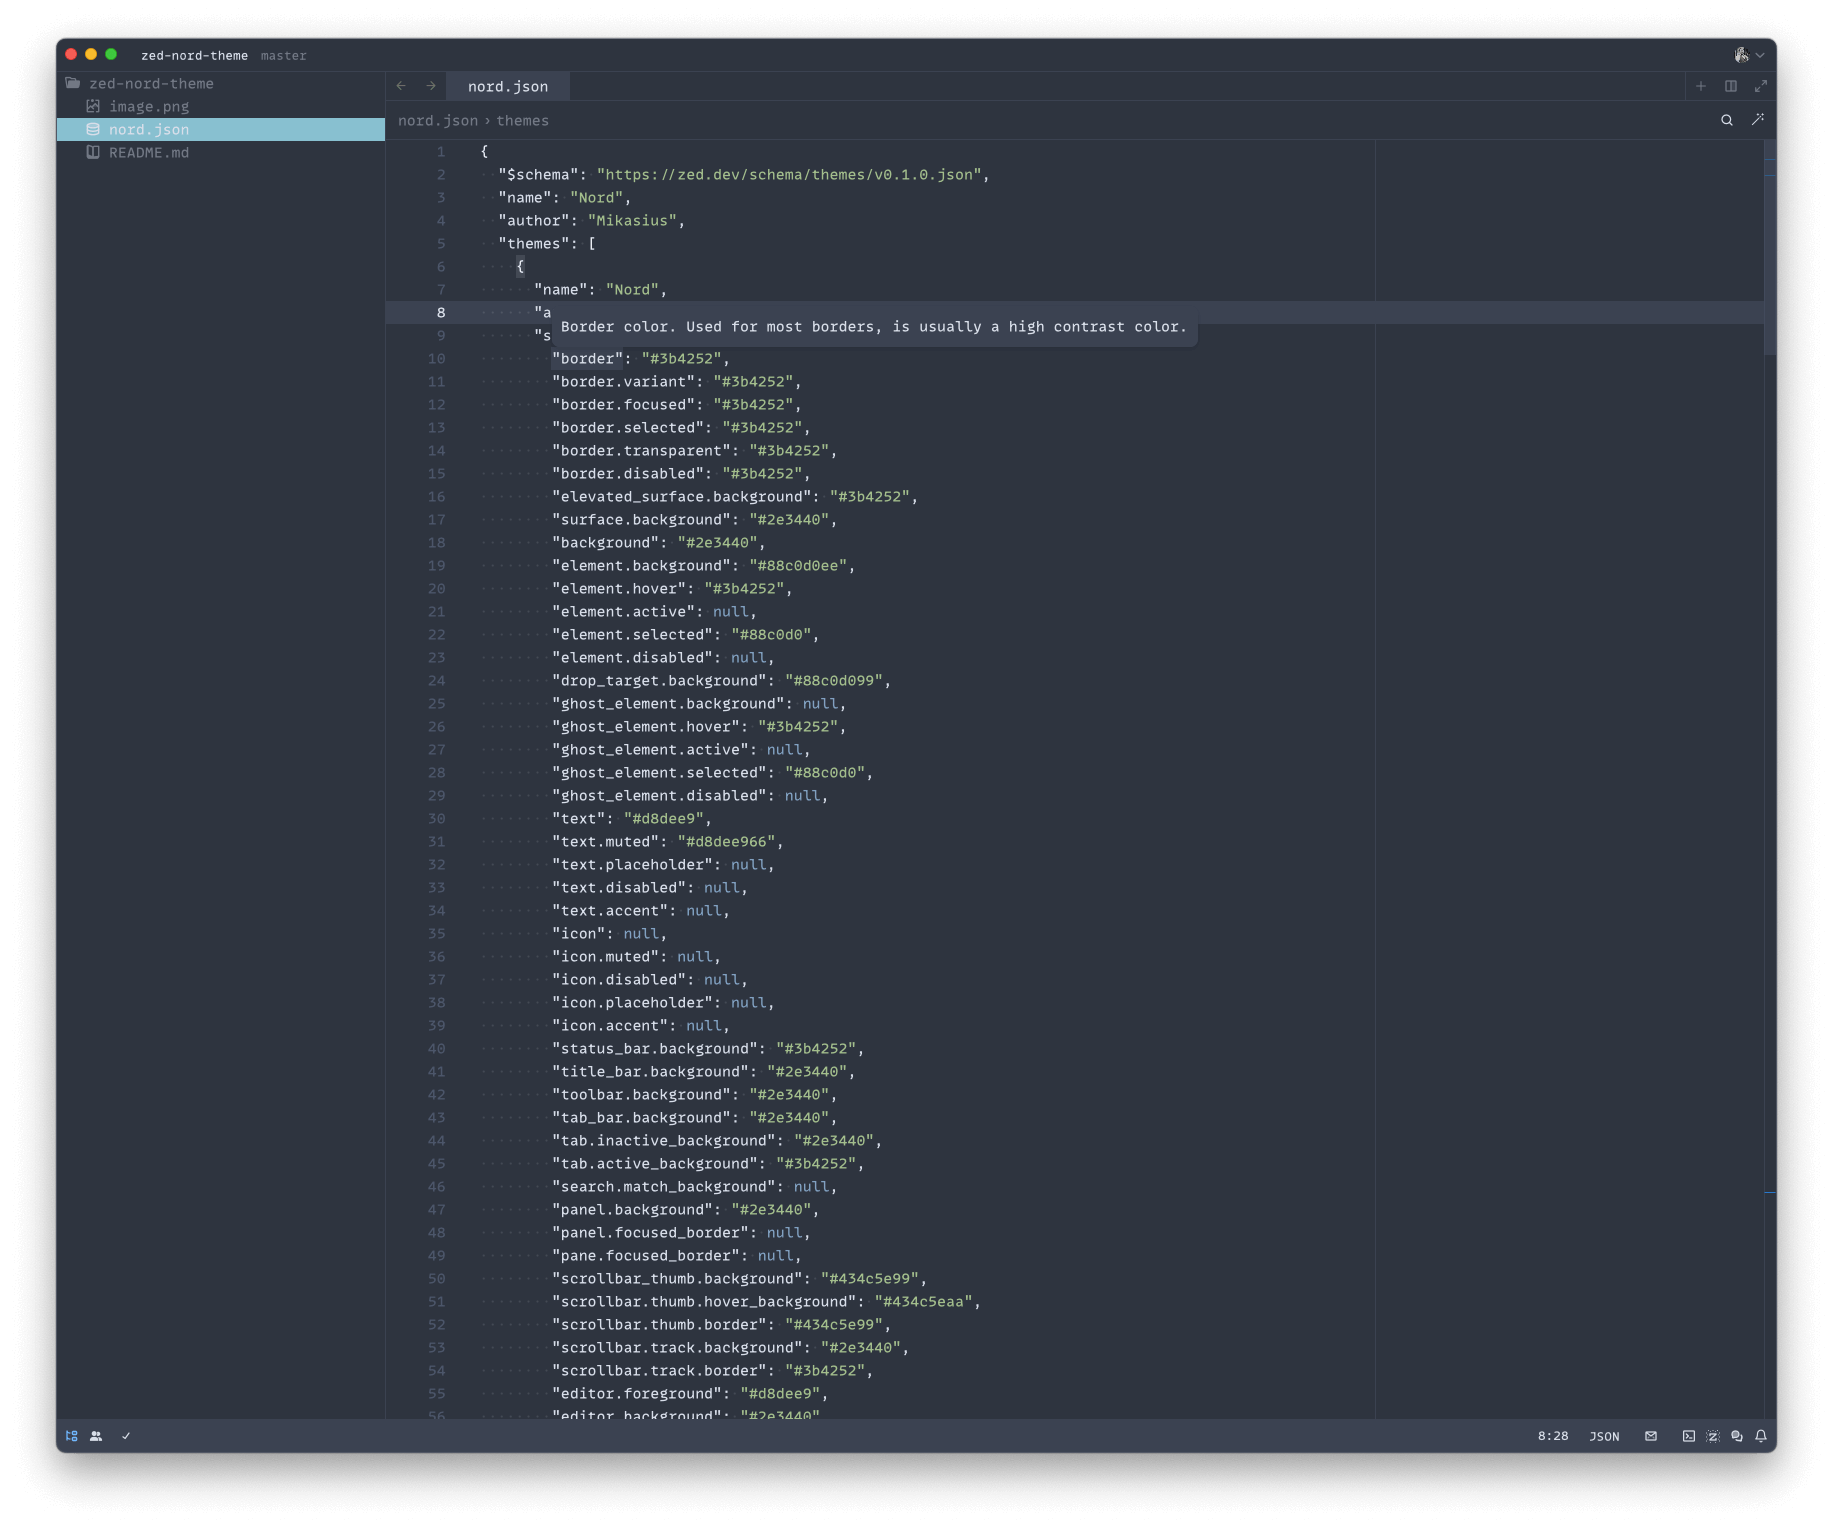Open the feedback envelope icon
The width and height of the screenshot is (1833, 1527).
1651,1436
